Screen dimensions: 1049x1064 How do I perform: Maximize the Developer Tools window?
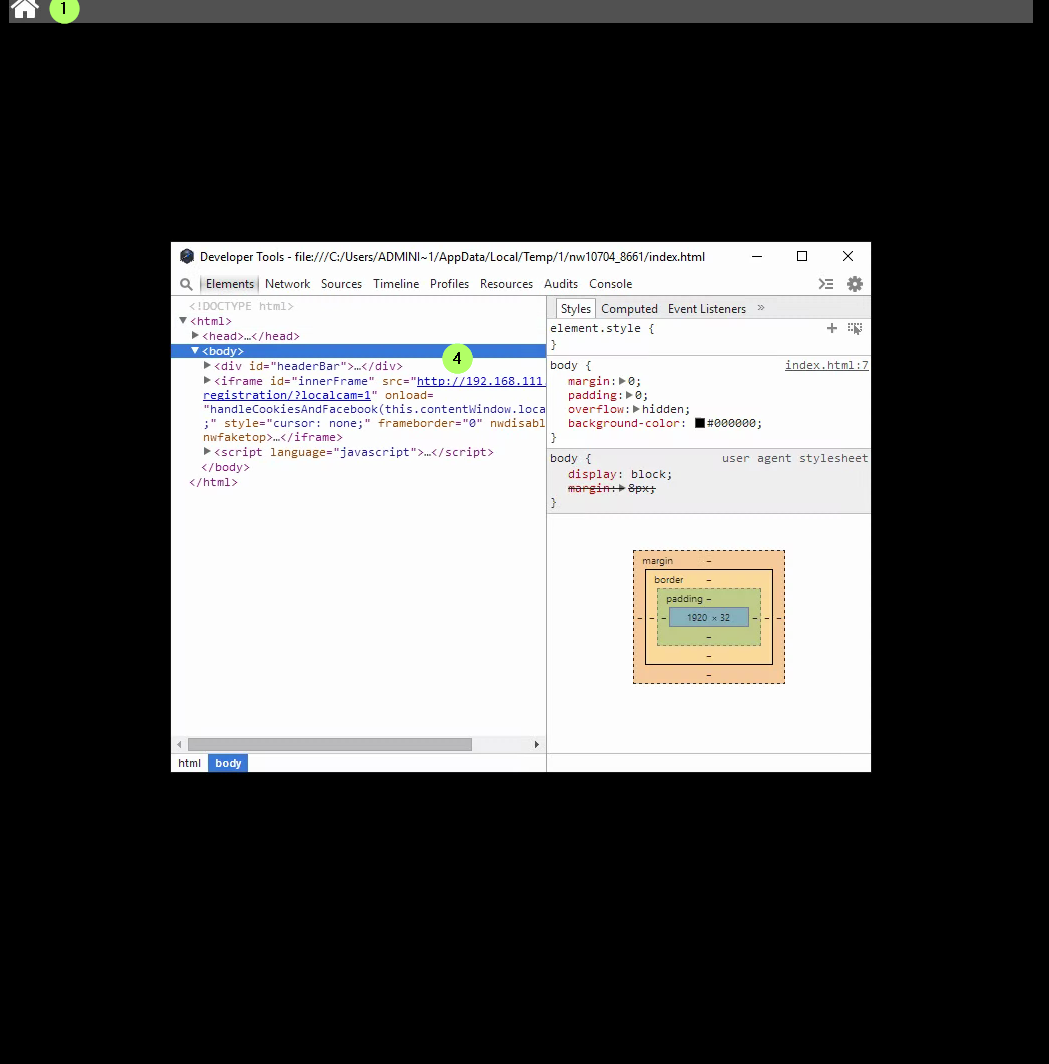[802, 256]
